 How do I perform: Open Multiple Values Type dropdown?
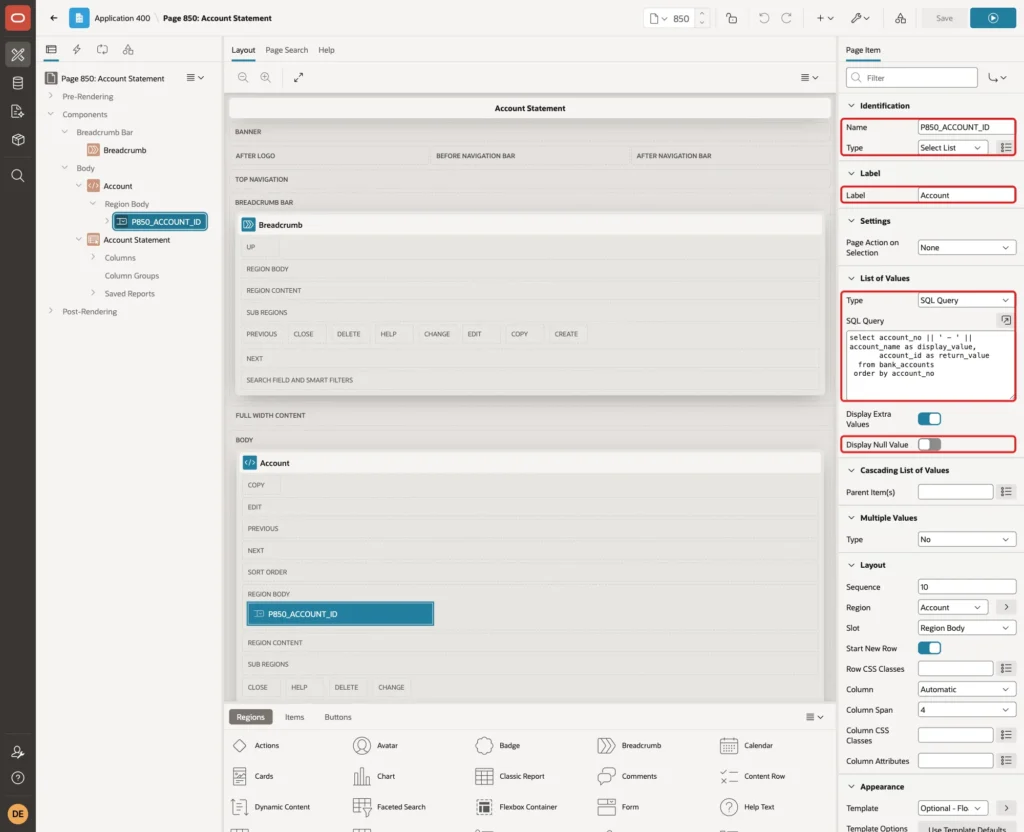click(967, 539)
